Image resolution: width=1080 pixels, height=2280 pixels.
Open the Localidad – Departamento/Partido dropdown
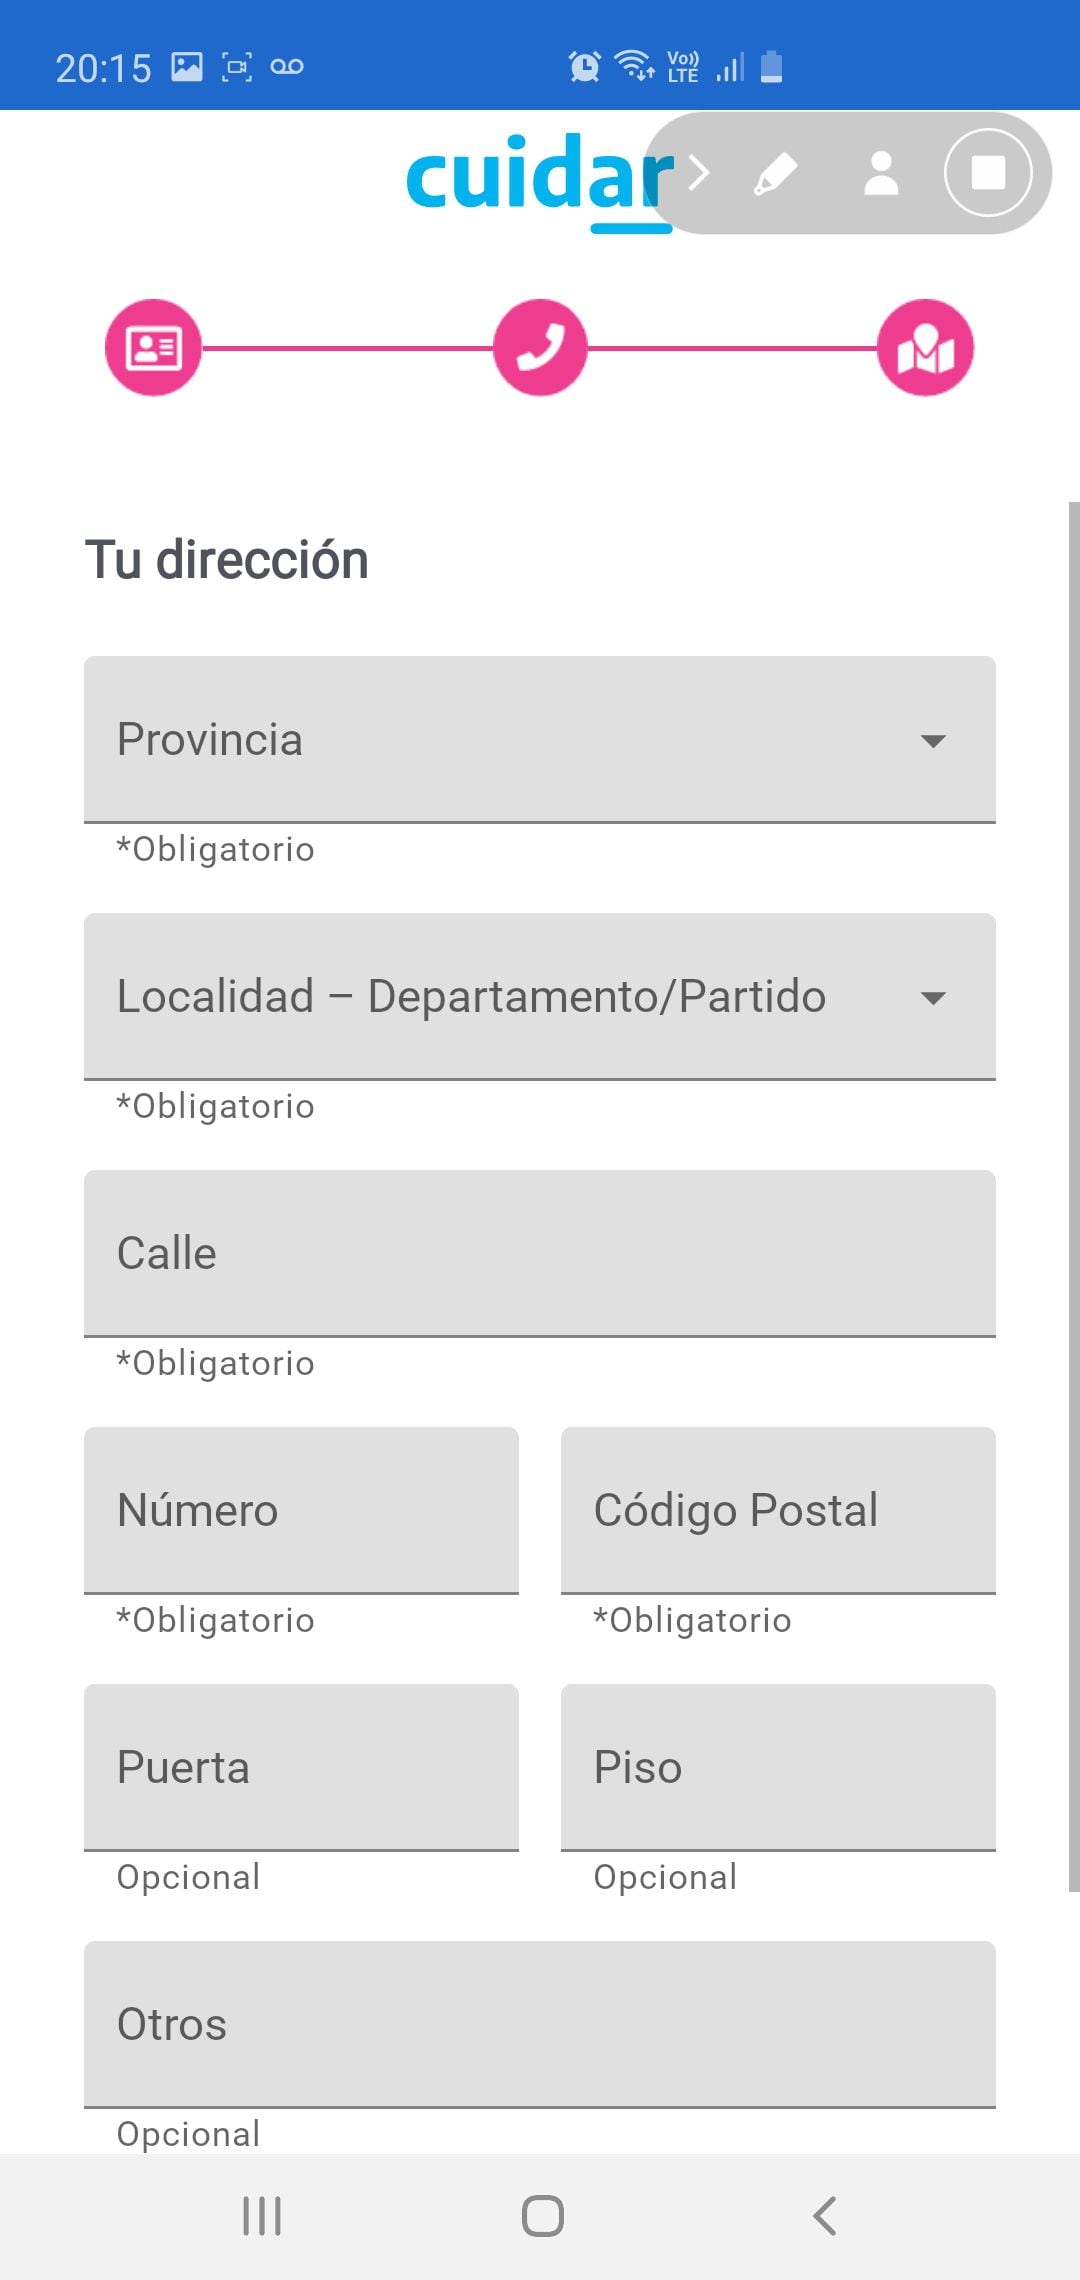540,997
